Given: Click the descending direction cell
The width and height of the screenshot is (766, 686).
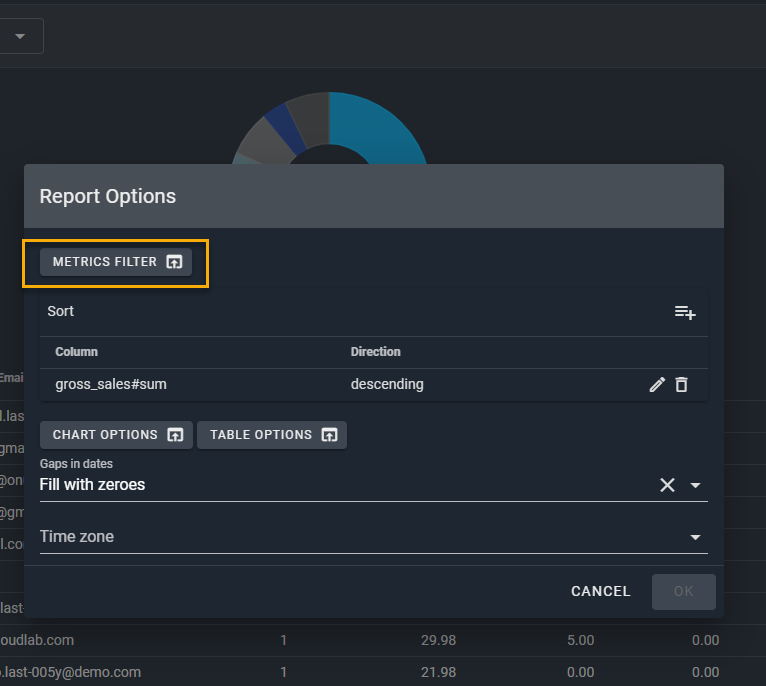Looking at the screenshot, I should tap(387, 384).
